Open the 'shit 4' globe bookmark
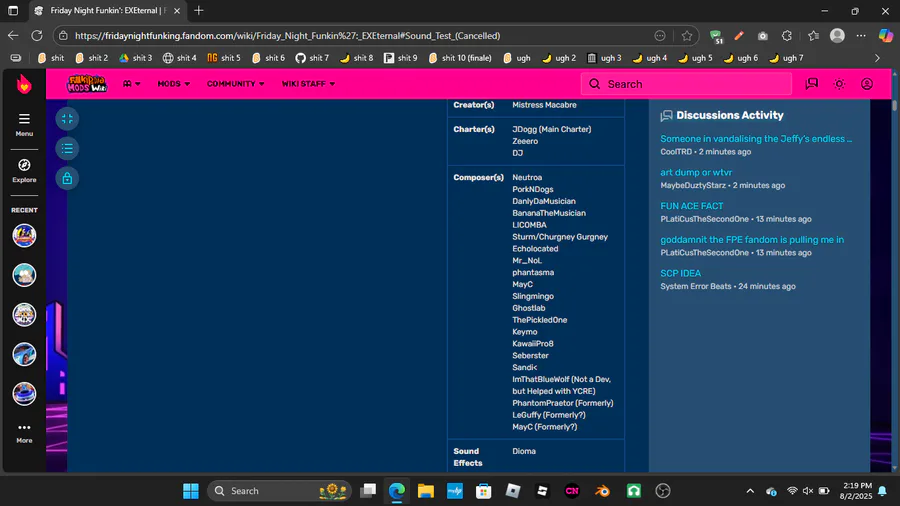Screen dimensions: 900x506 (179, 58)
